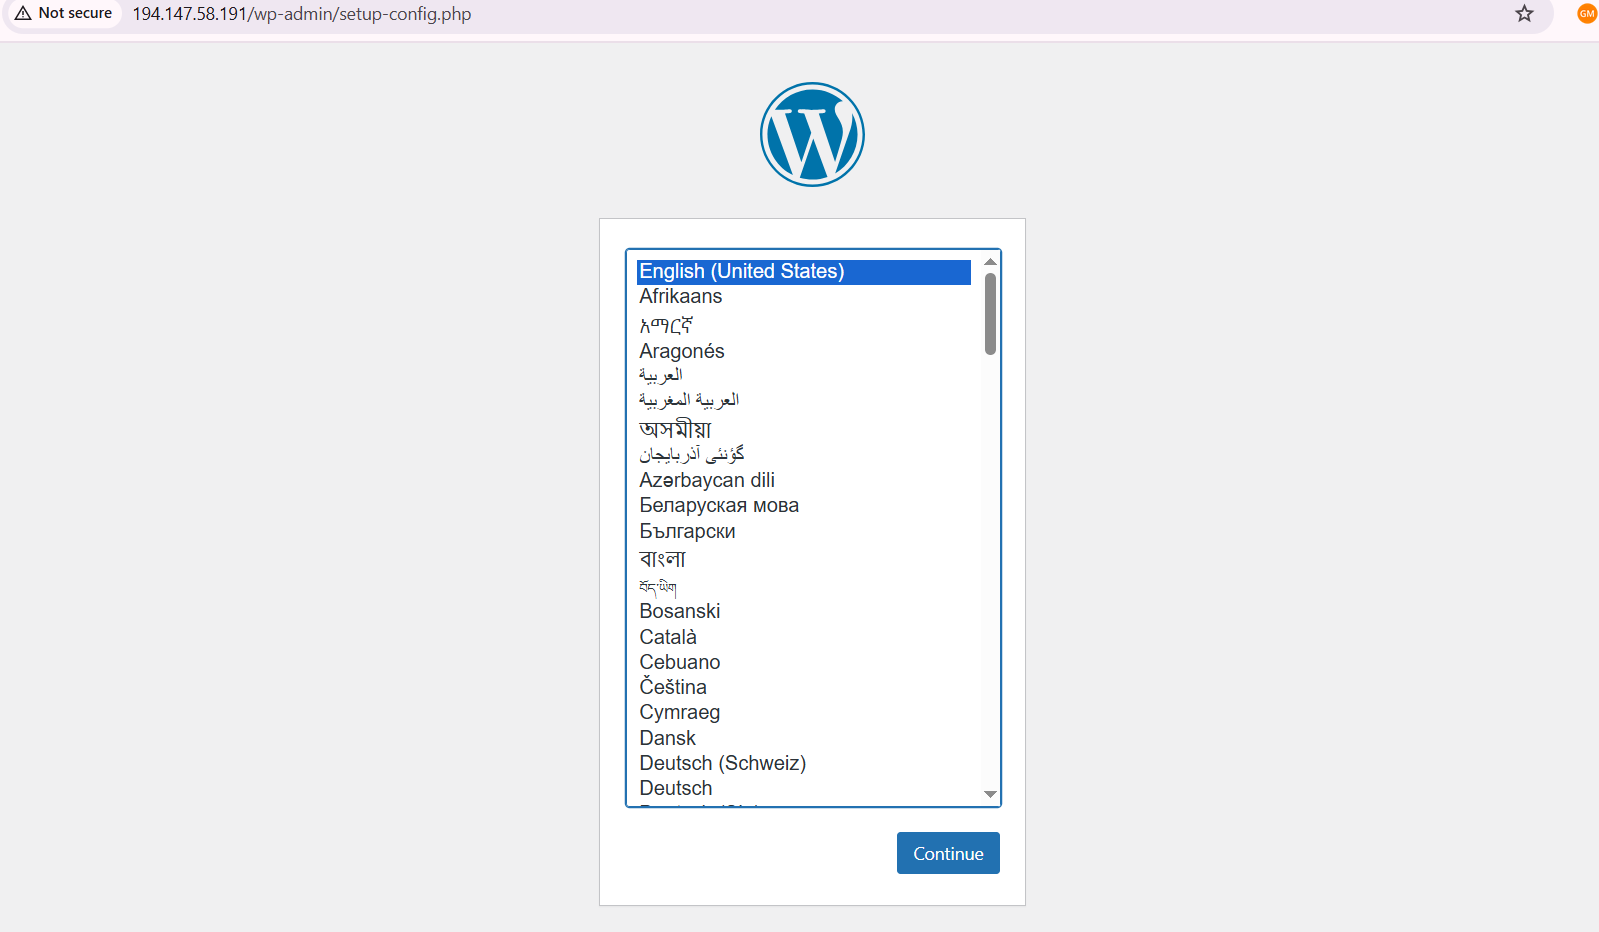Select Azərbaycan dili language
The image size is (1599, 932).
pyautogui.click(x=804, y=480)
